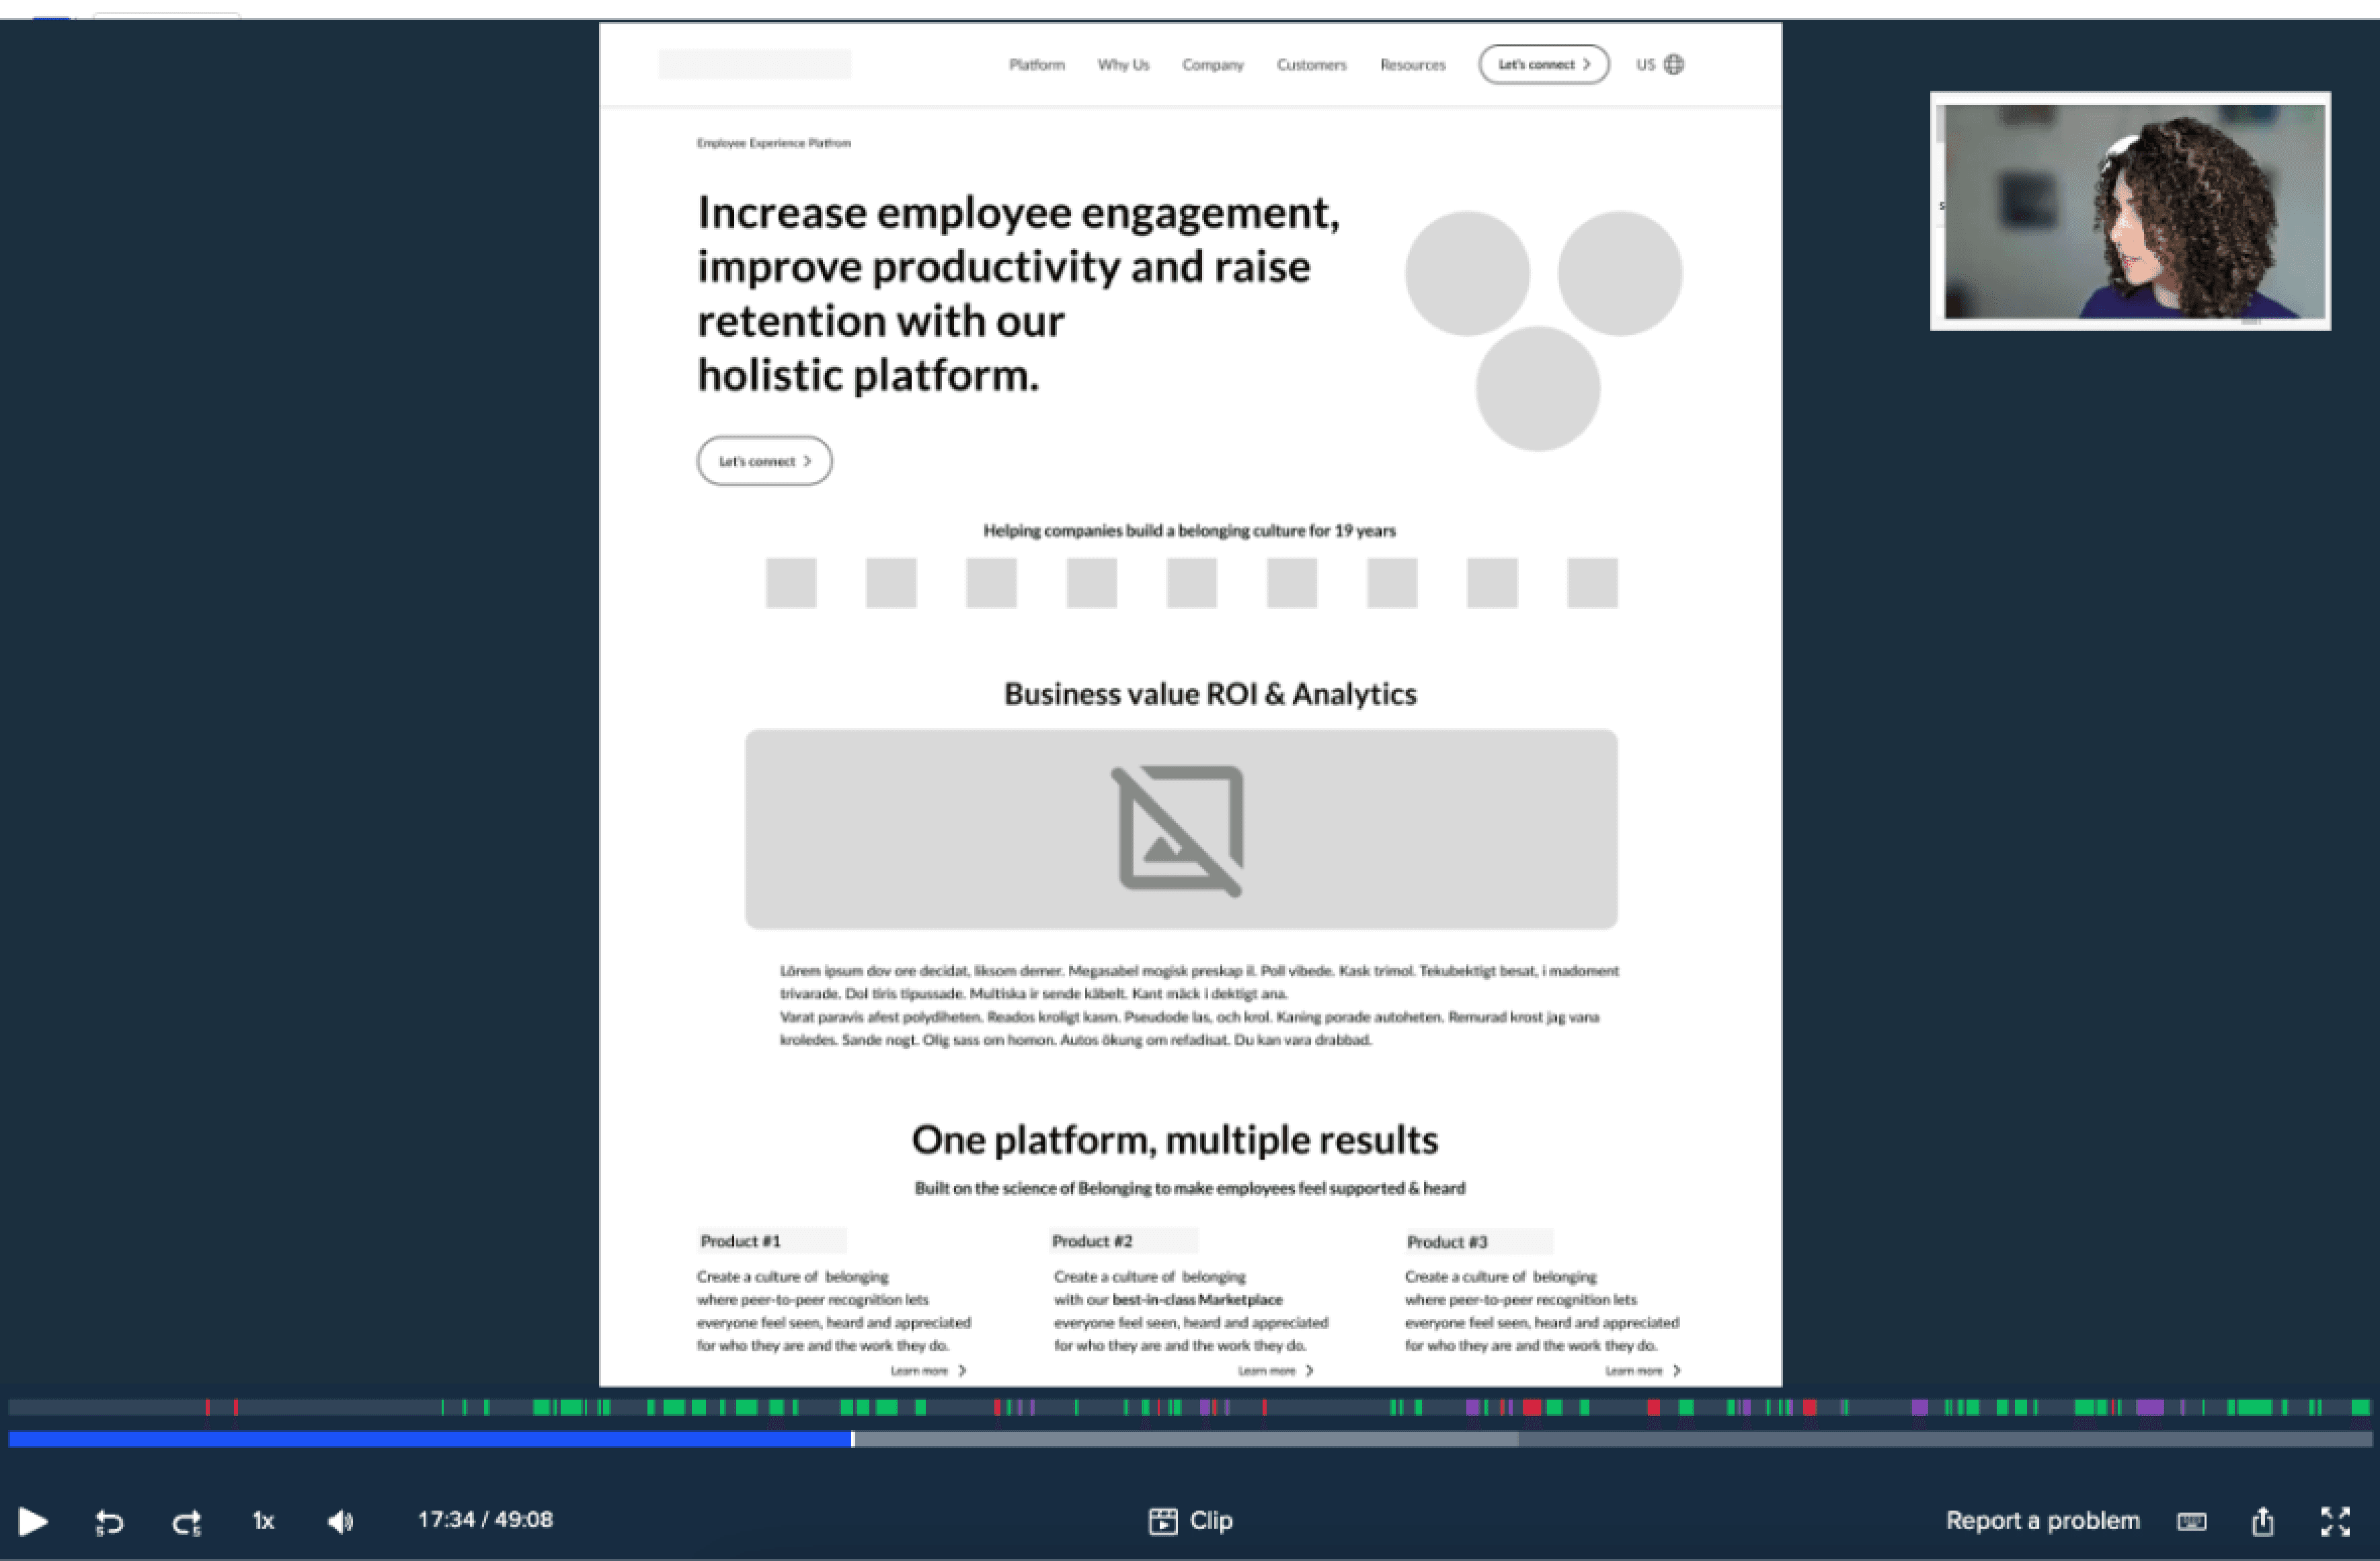
Task: Rewind using the skip back icon
Action: [x=108, y=1521]
